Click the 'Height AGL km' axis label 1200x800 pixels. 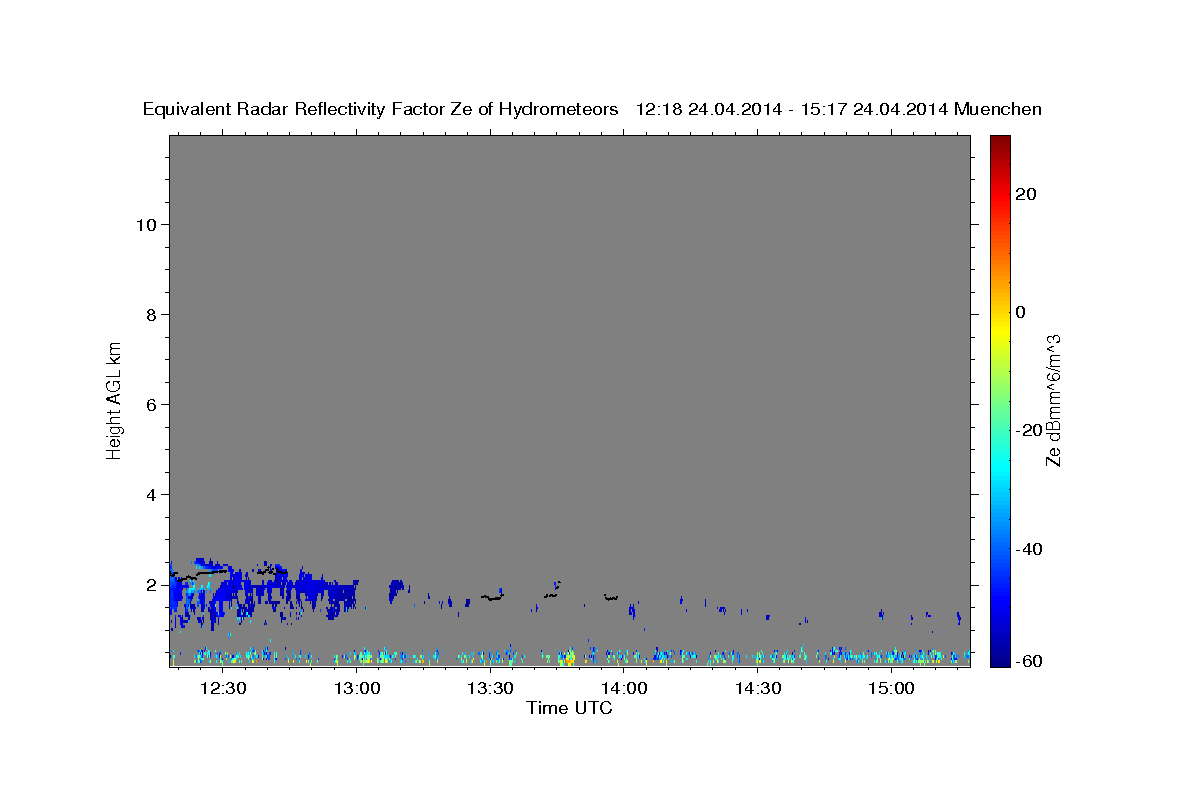[115, 399]
